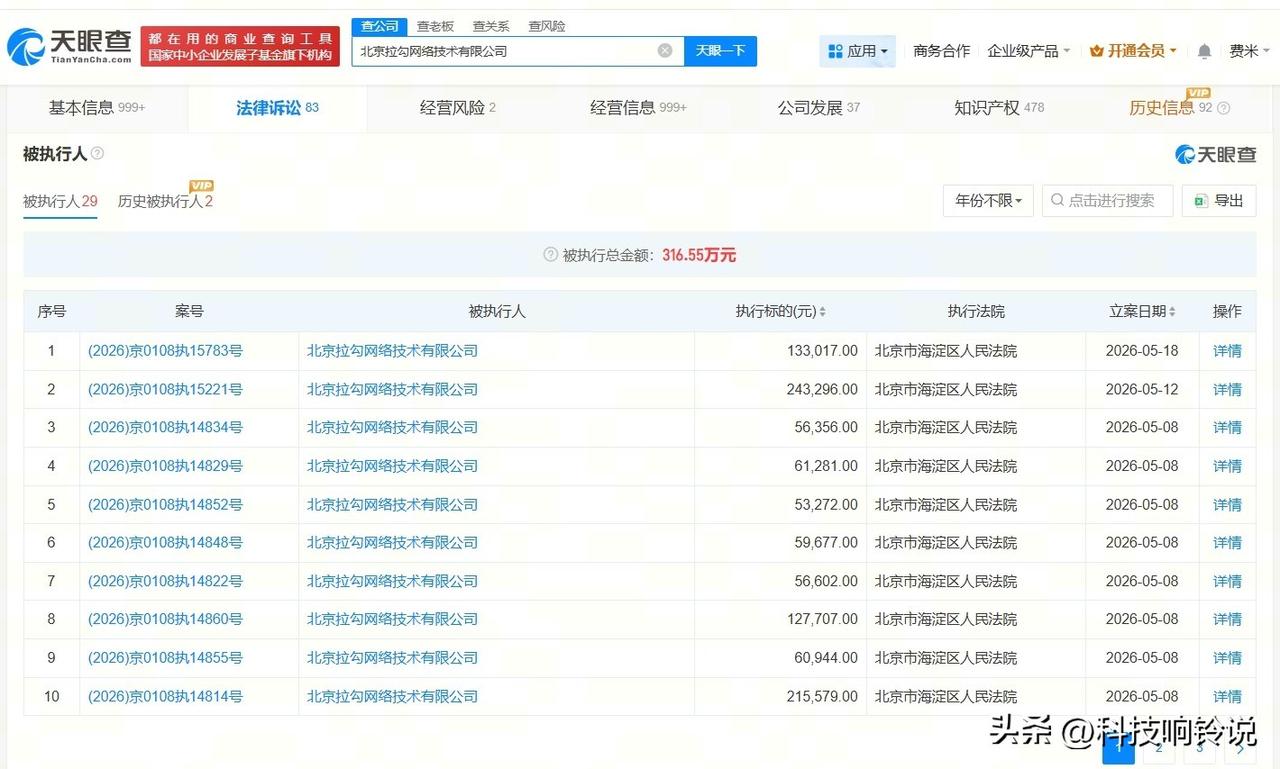Open the 开通会员 dropdown
The height and width of the screenshot is (769, 1280).
click(x=1133, y=51)
